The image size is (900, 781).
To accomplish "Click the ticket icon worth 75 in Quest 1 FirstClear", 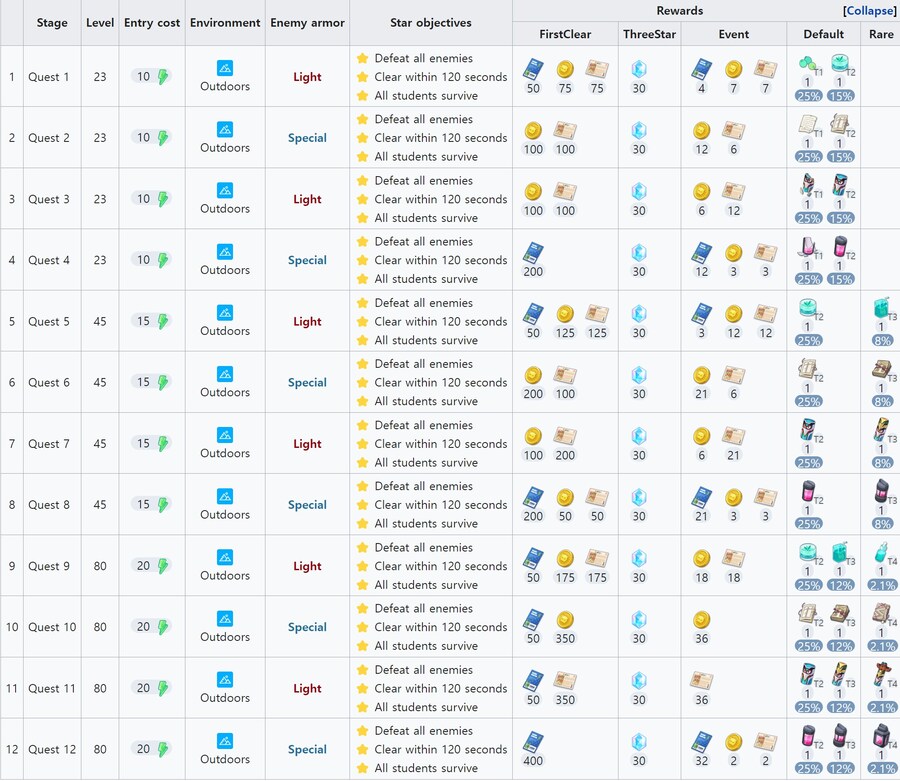I will click(x=597, y=69).
